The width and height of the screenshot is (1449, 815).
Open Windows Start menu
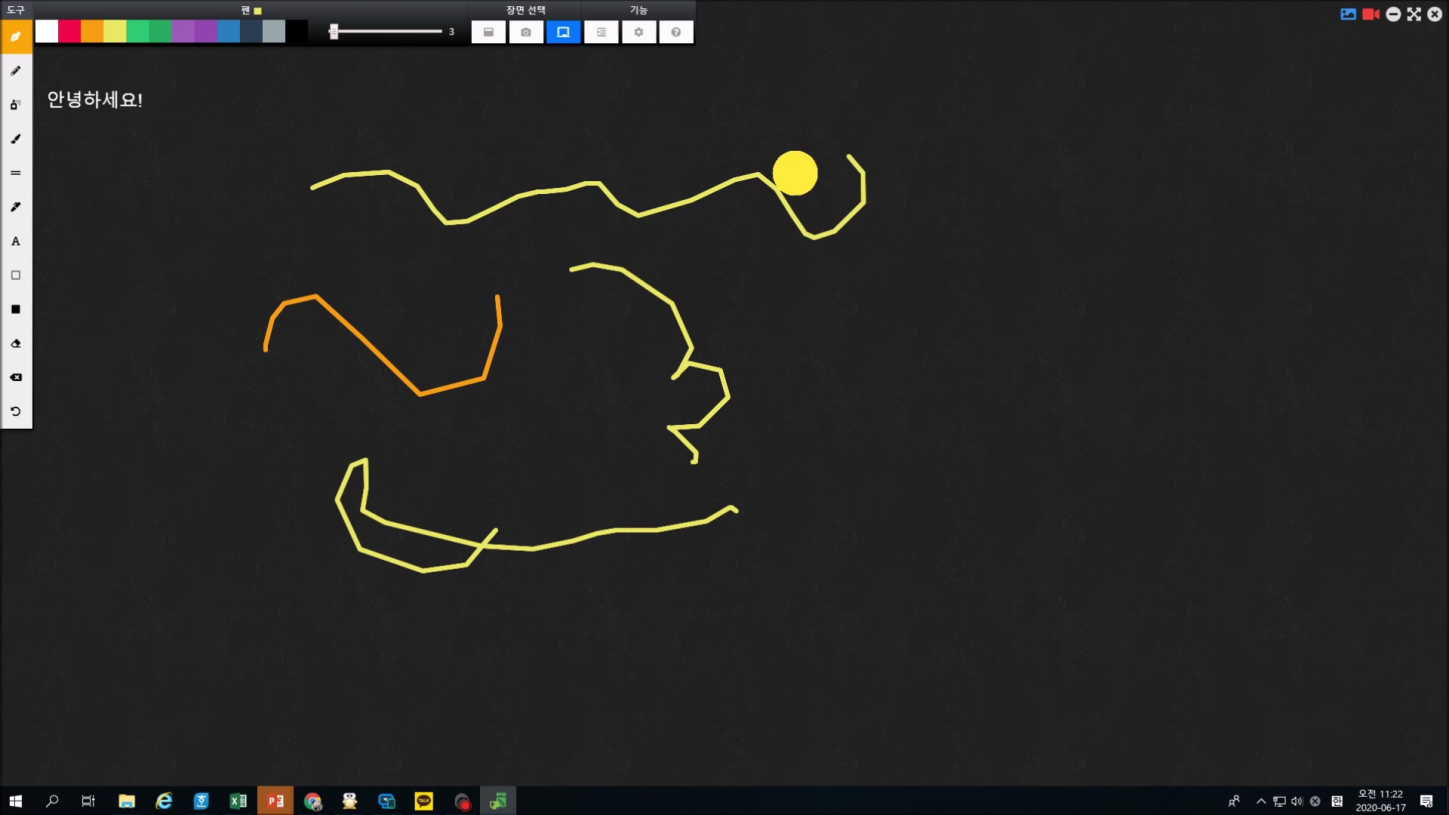(x=16, y=801)
